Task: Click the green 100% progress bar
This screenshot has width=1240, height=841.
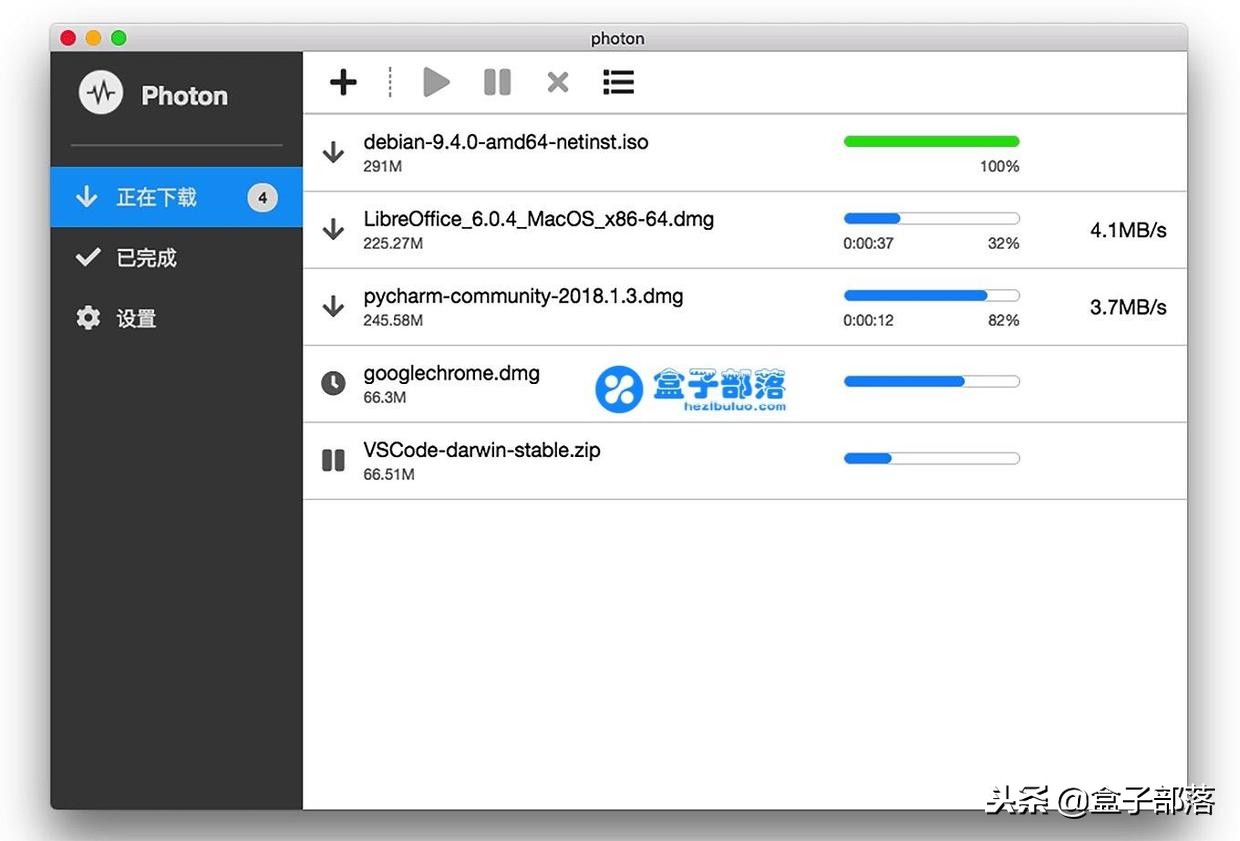Action: [932, 142]
